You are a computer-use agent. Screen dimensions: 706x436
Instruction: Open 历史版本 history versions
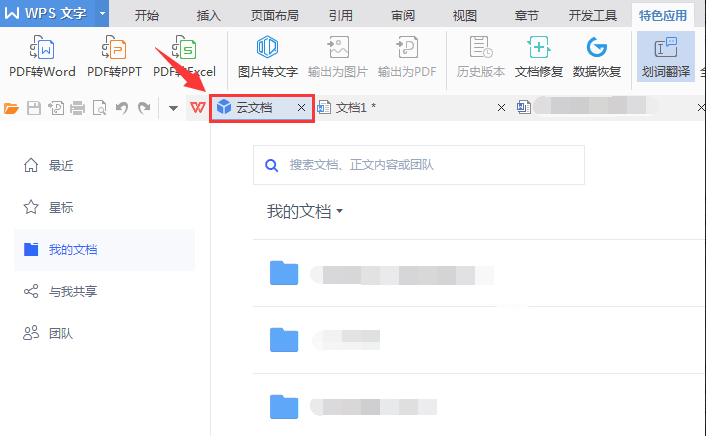coord(480,57)
